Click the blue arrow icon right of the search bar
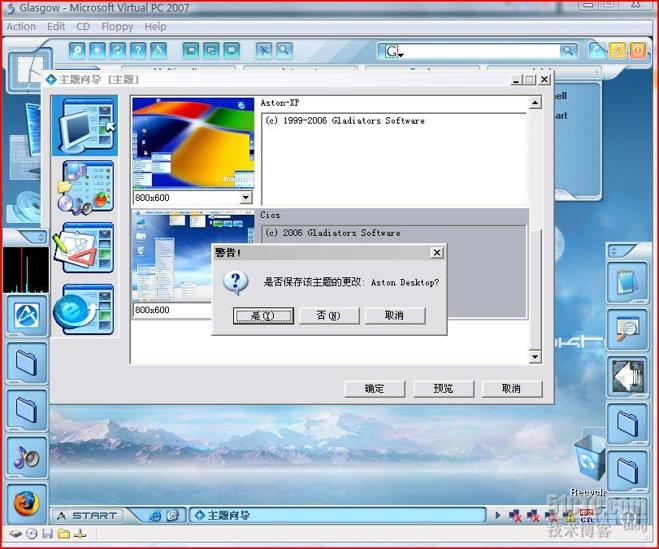659x549 pixels. tap(597, 51)
